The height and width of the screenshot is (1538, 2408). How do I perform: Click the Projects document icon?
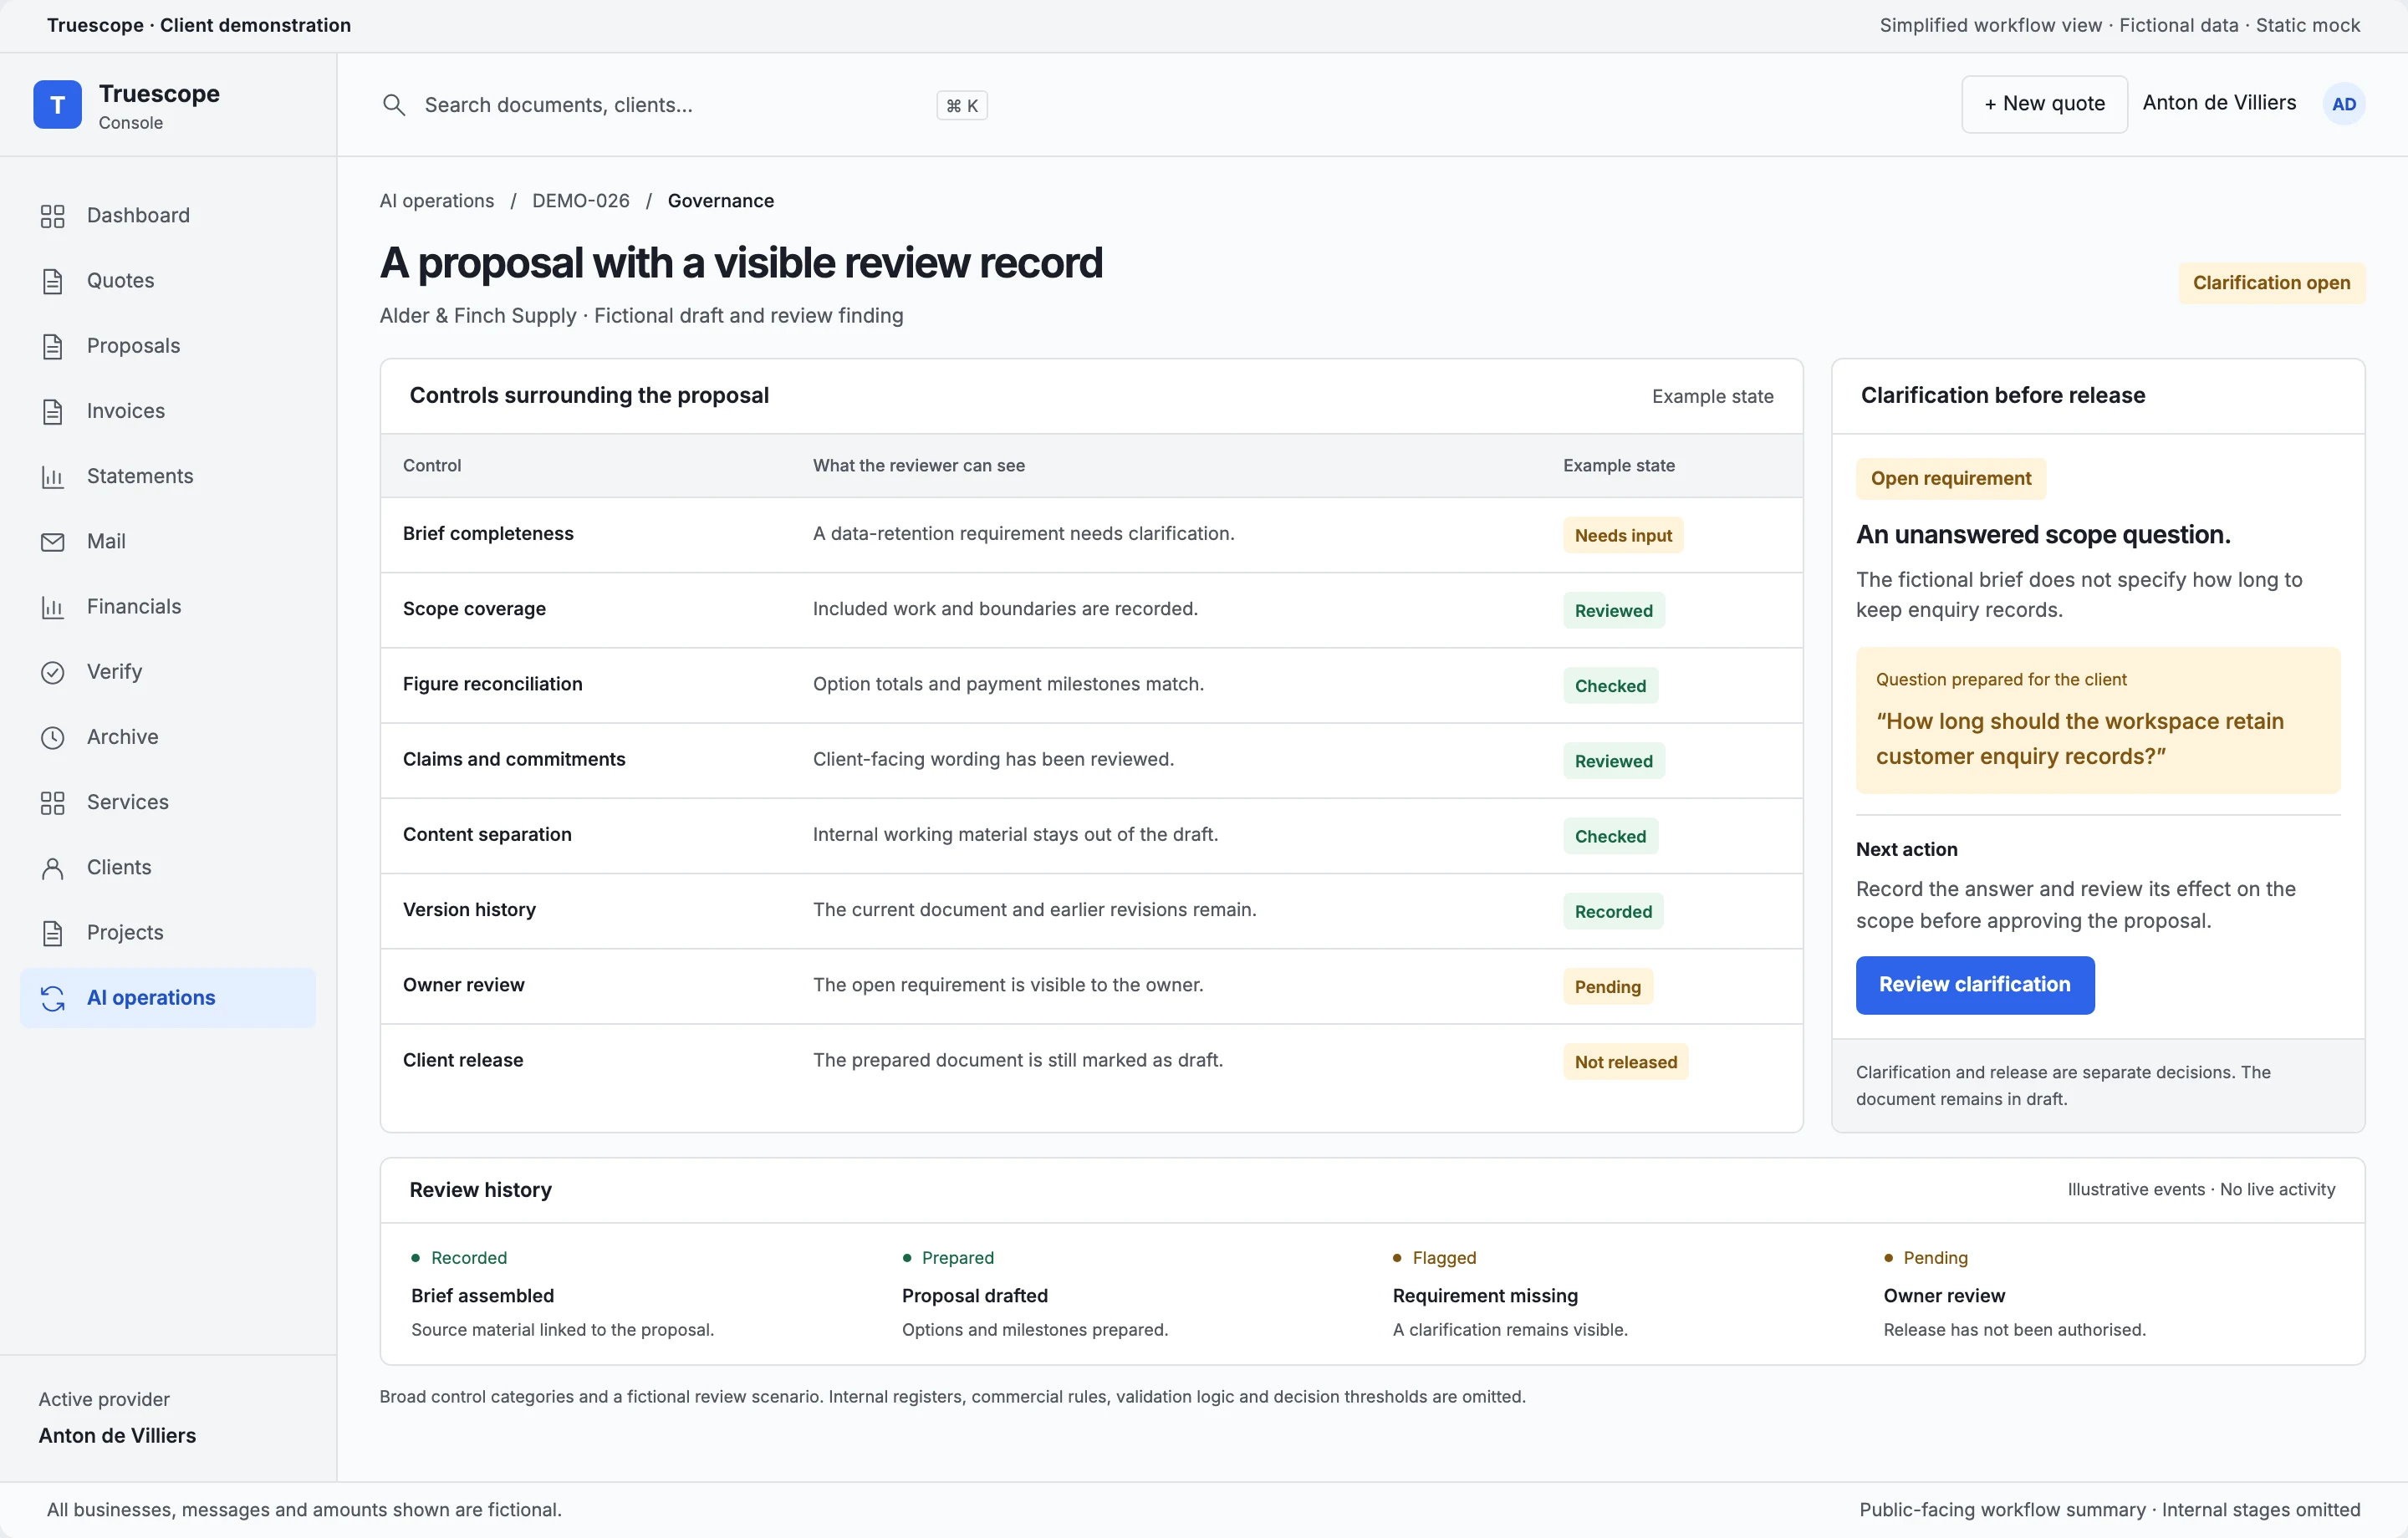pyautogui.click(x=52, y=932)
